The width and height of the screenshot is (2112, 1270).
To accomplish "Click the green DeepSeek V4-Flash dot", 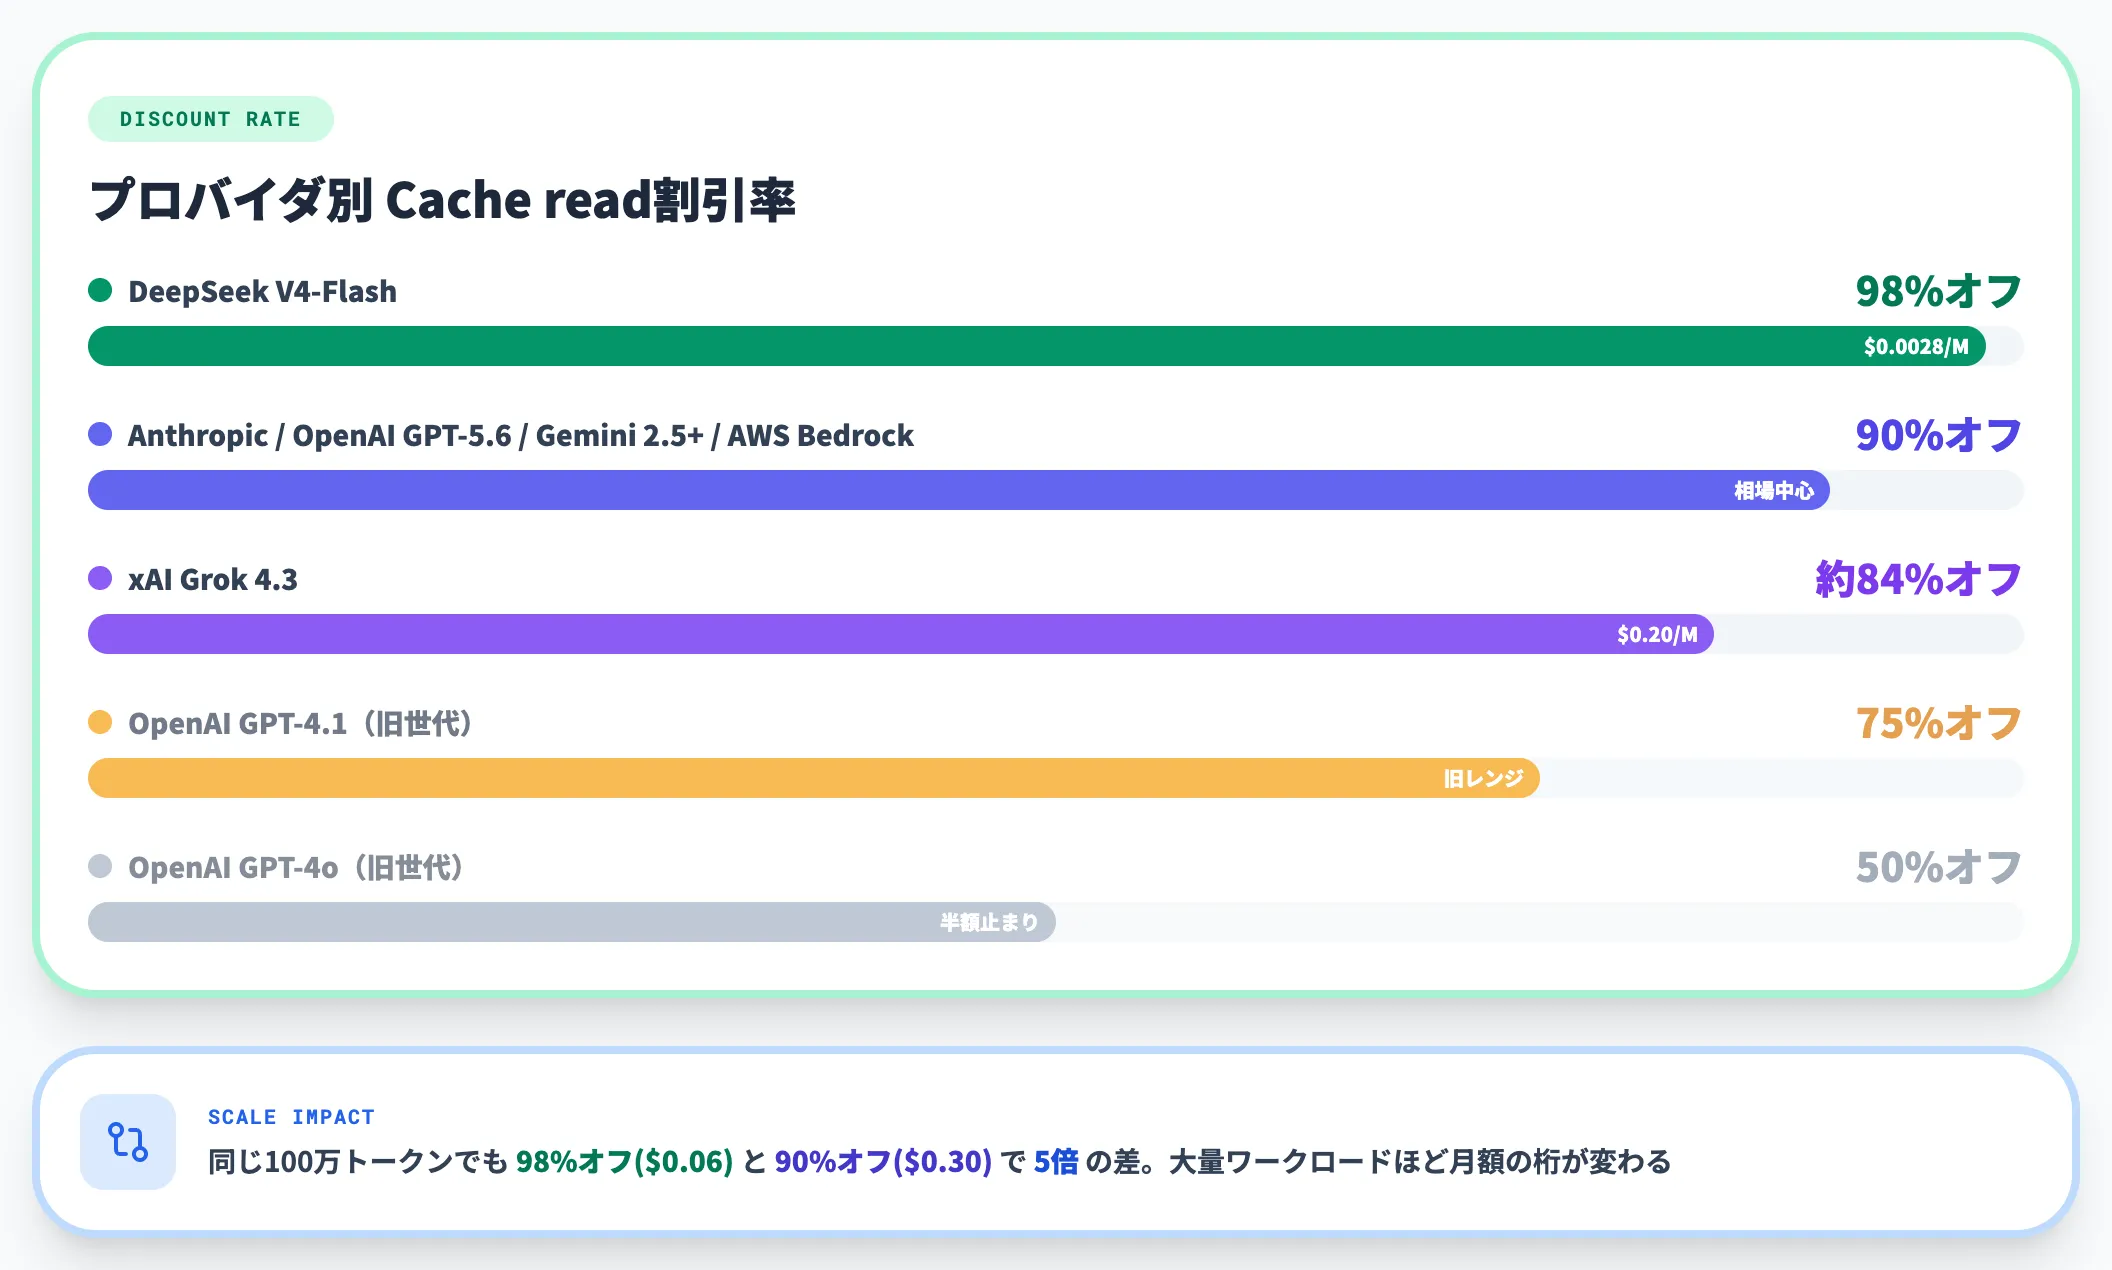I will coord(100,290).
